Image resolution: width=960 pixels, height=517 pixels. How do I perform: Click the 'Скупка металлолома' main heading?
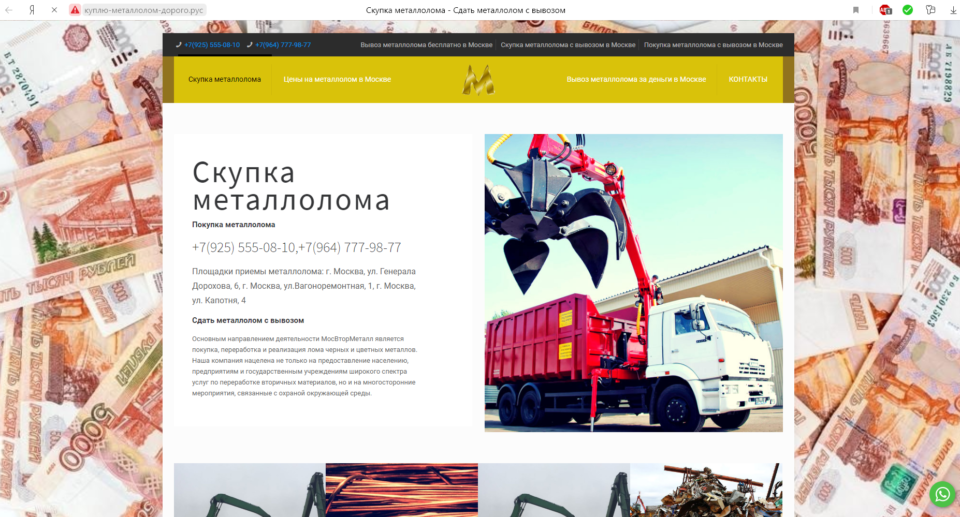[x=291, y=186]
